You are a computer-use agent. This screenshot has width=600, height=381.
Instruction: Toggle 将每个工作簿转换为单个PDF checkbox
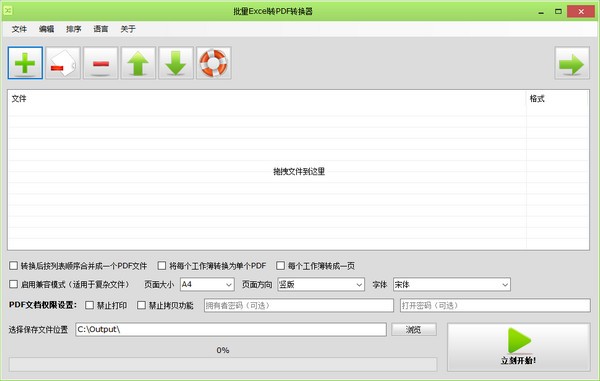pos(162,265)
